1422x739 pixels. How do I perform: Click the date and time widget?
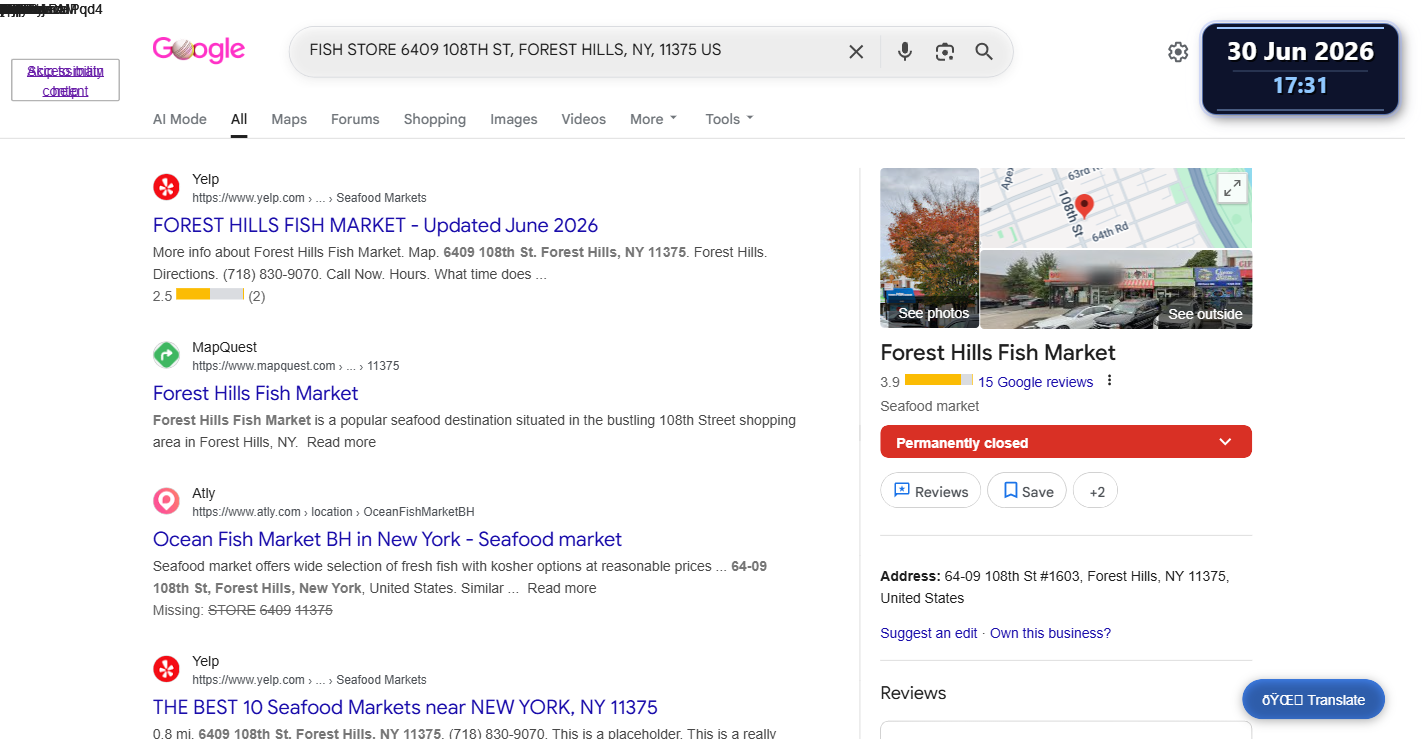1300,68
